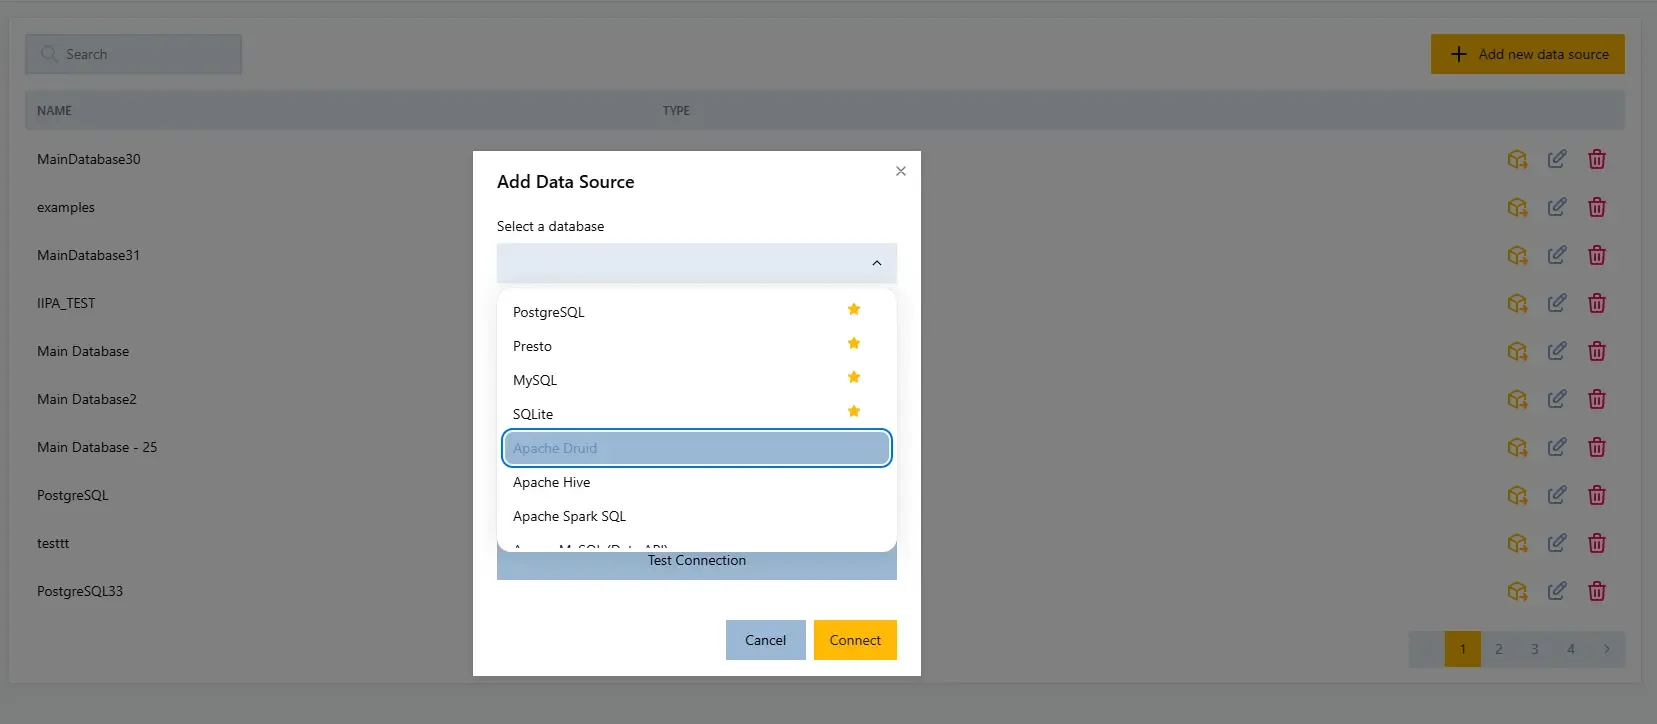Viewport: 1657px width, 724px height.
Task: Close the Add Data Source dialog
Action: point(901,171)
